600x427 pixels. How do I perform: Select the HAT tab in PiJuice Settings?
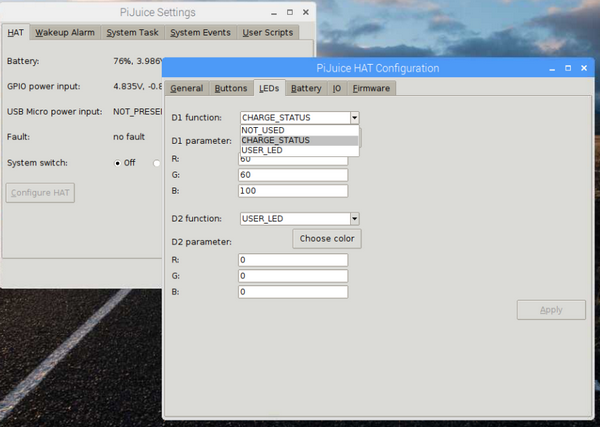coord(16,33)
